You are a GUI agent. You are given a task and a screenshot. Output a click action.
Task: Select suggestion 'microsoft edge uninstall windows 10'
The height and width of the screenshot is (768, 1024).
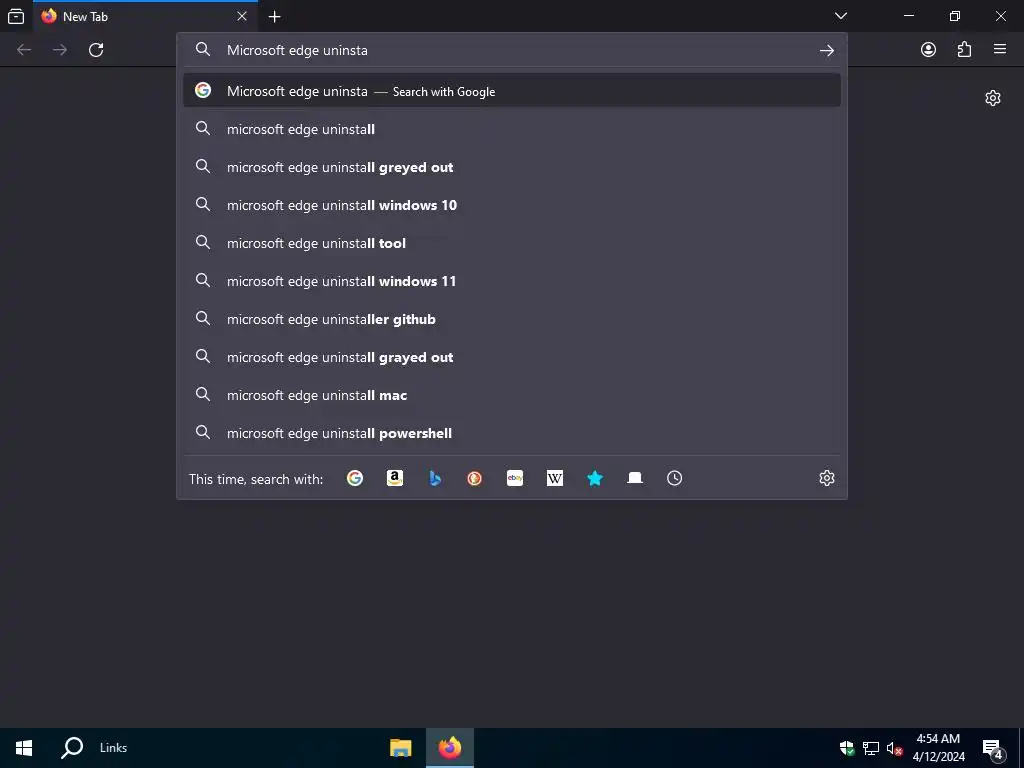(x=512, y=205)
